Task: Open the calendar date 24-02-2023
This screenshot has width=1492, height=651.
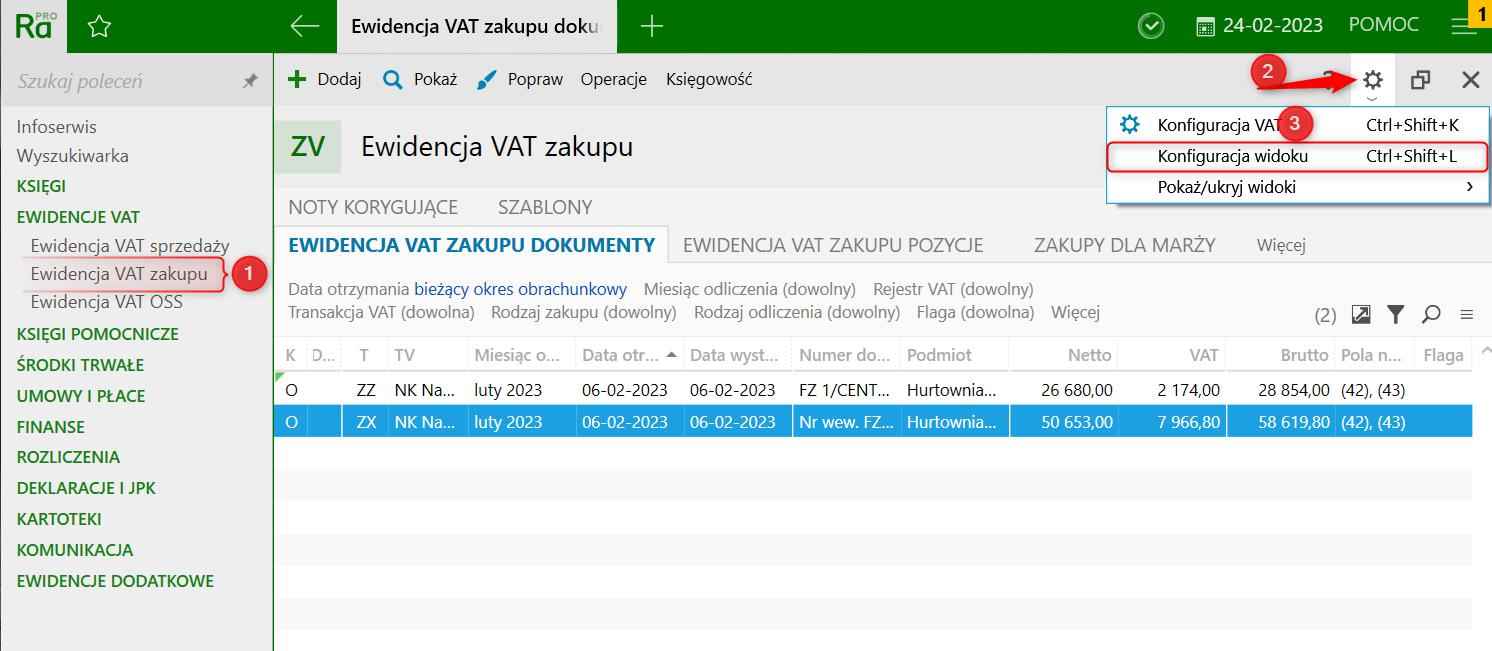Action: click(1259, 26)
